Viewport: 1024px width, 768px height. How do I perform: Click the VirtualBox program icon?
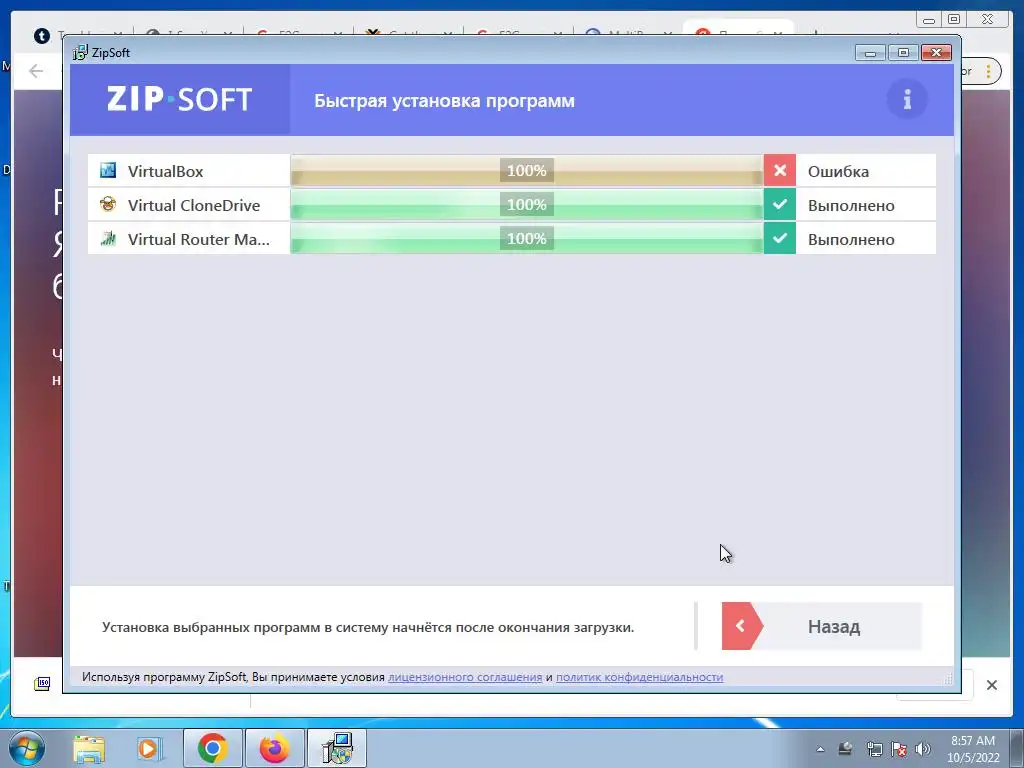tap(108, 170)
